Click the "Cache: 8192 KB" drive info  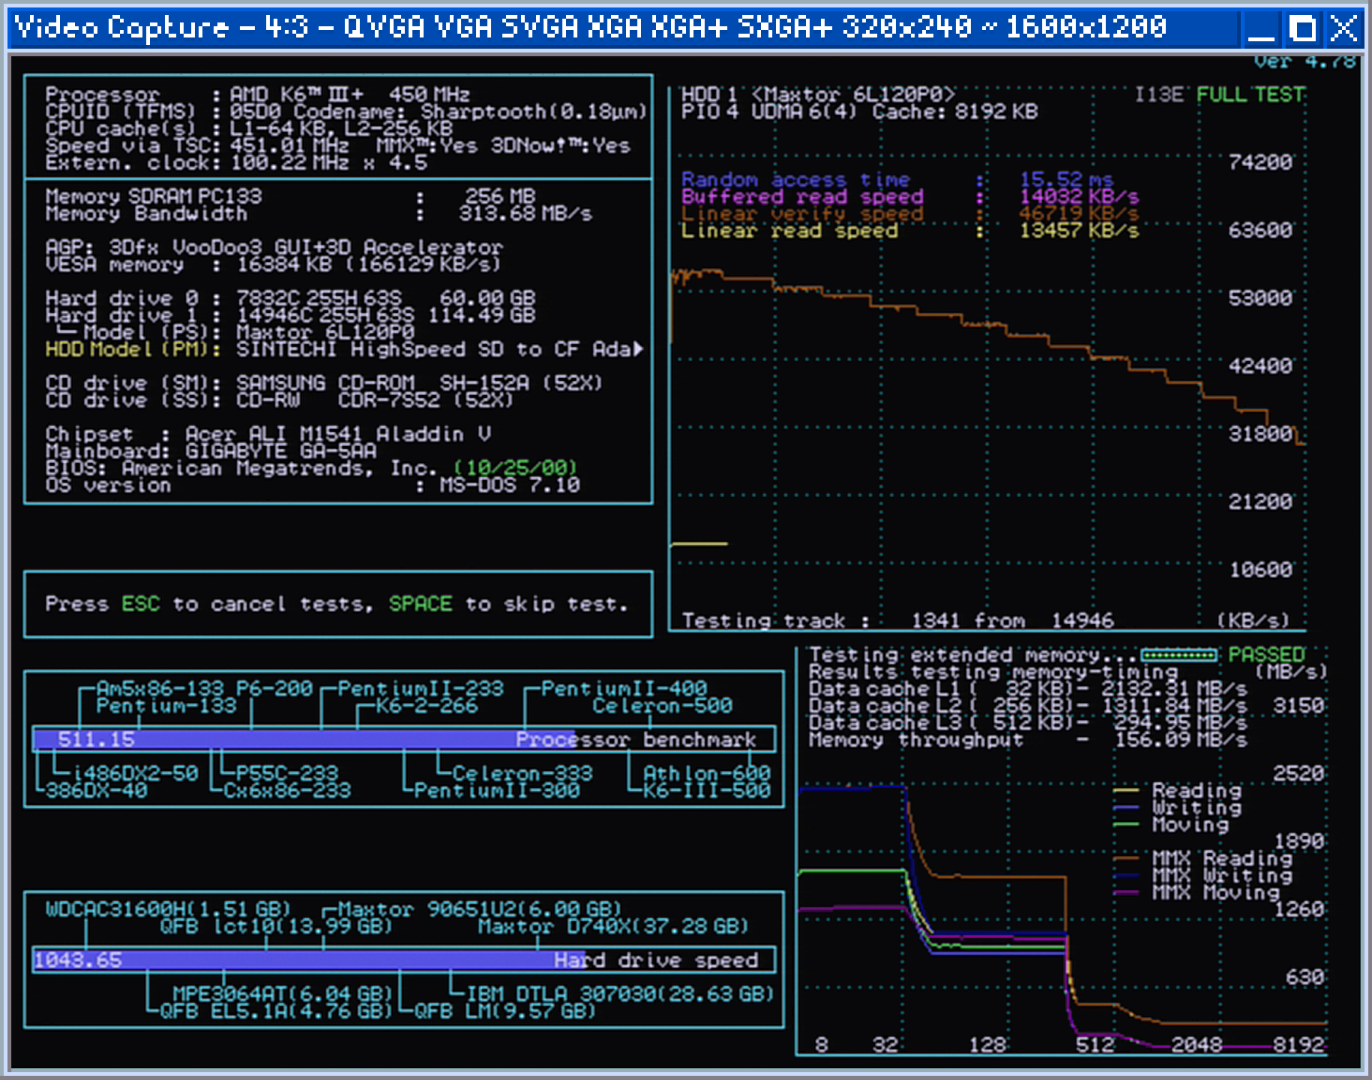955,111
